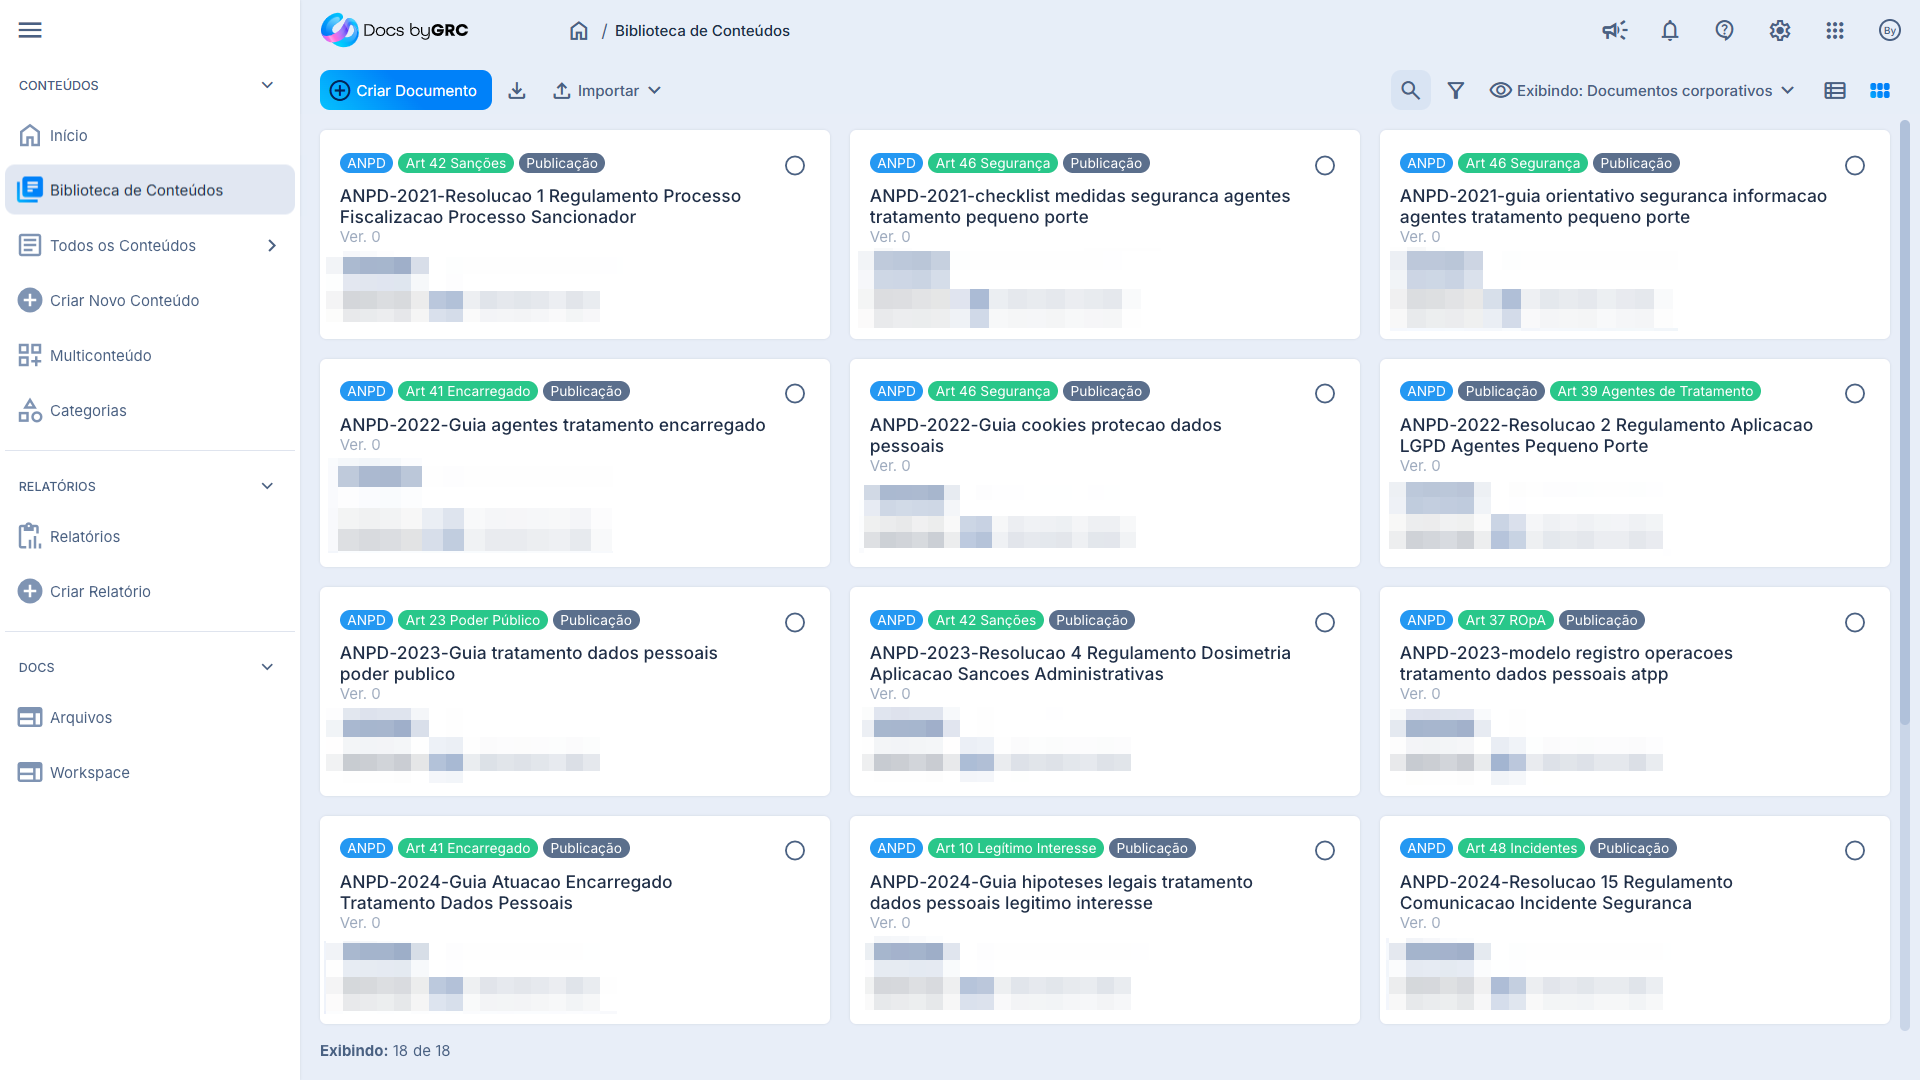Open Exibindo: Documentos corporativos dropdown
1920x1080 pixels.
[x=1642, y=91]
